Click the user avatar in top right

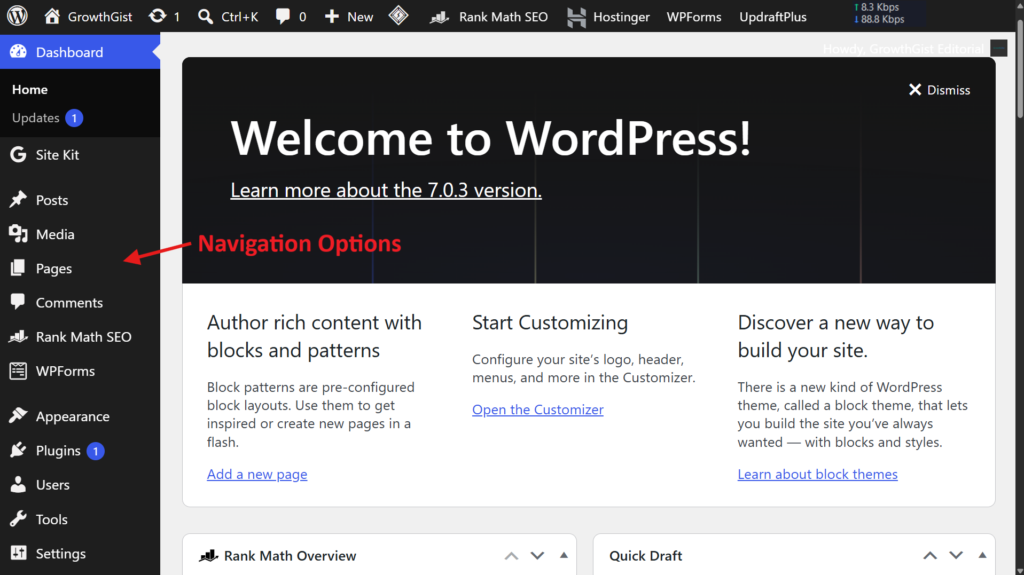pyautogui.click(x=999, y=48)
